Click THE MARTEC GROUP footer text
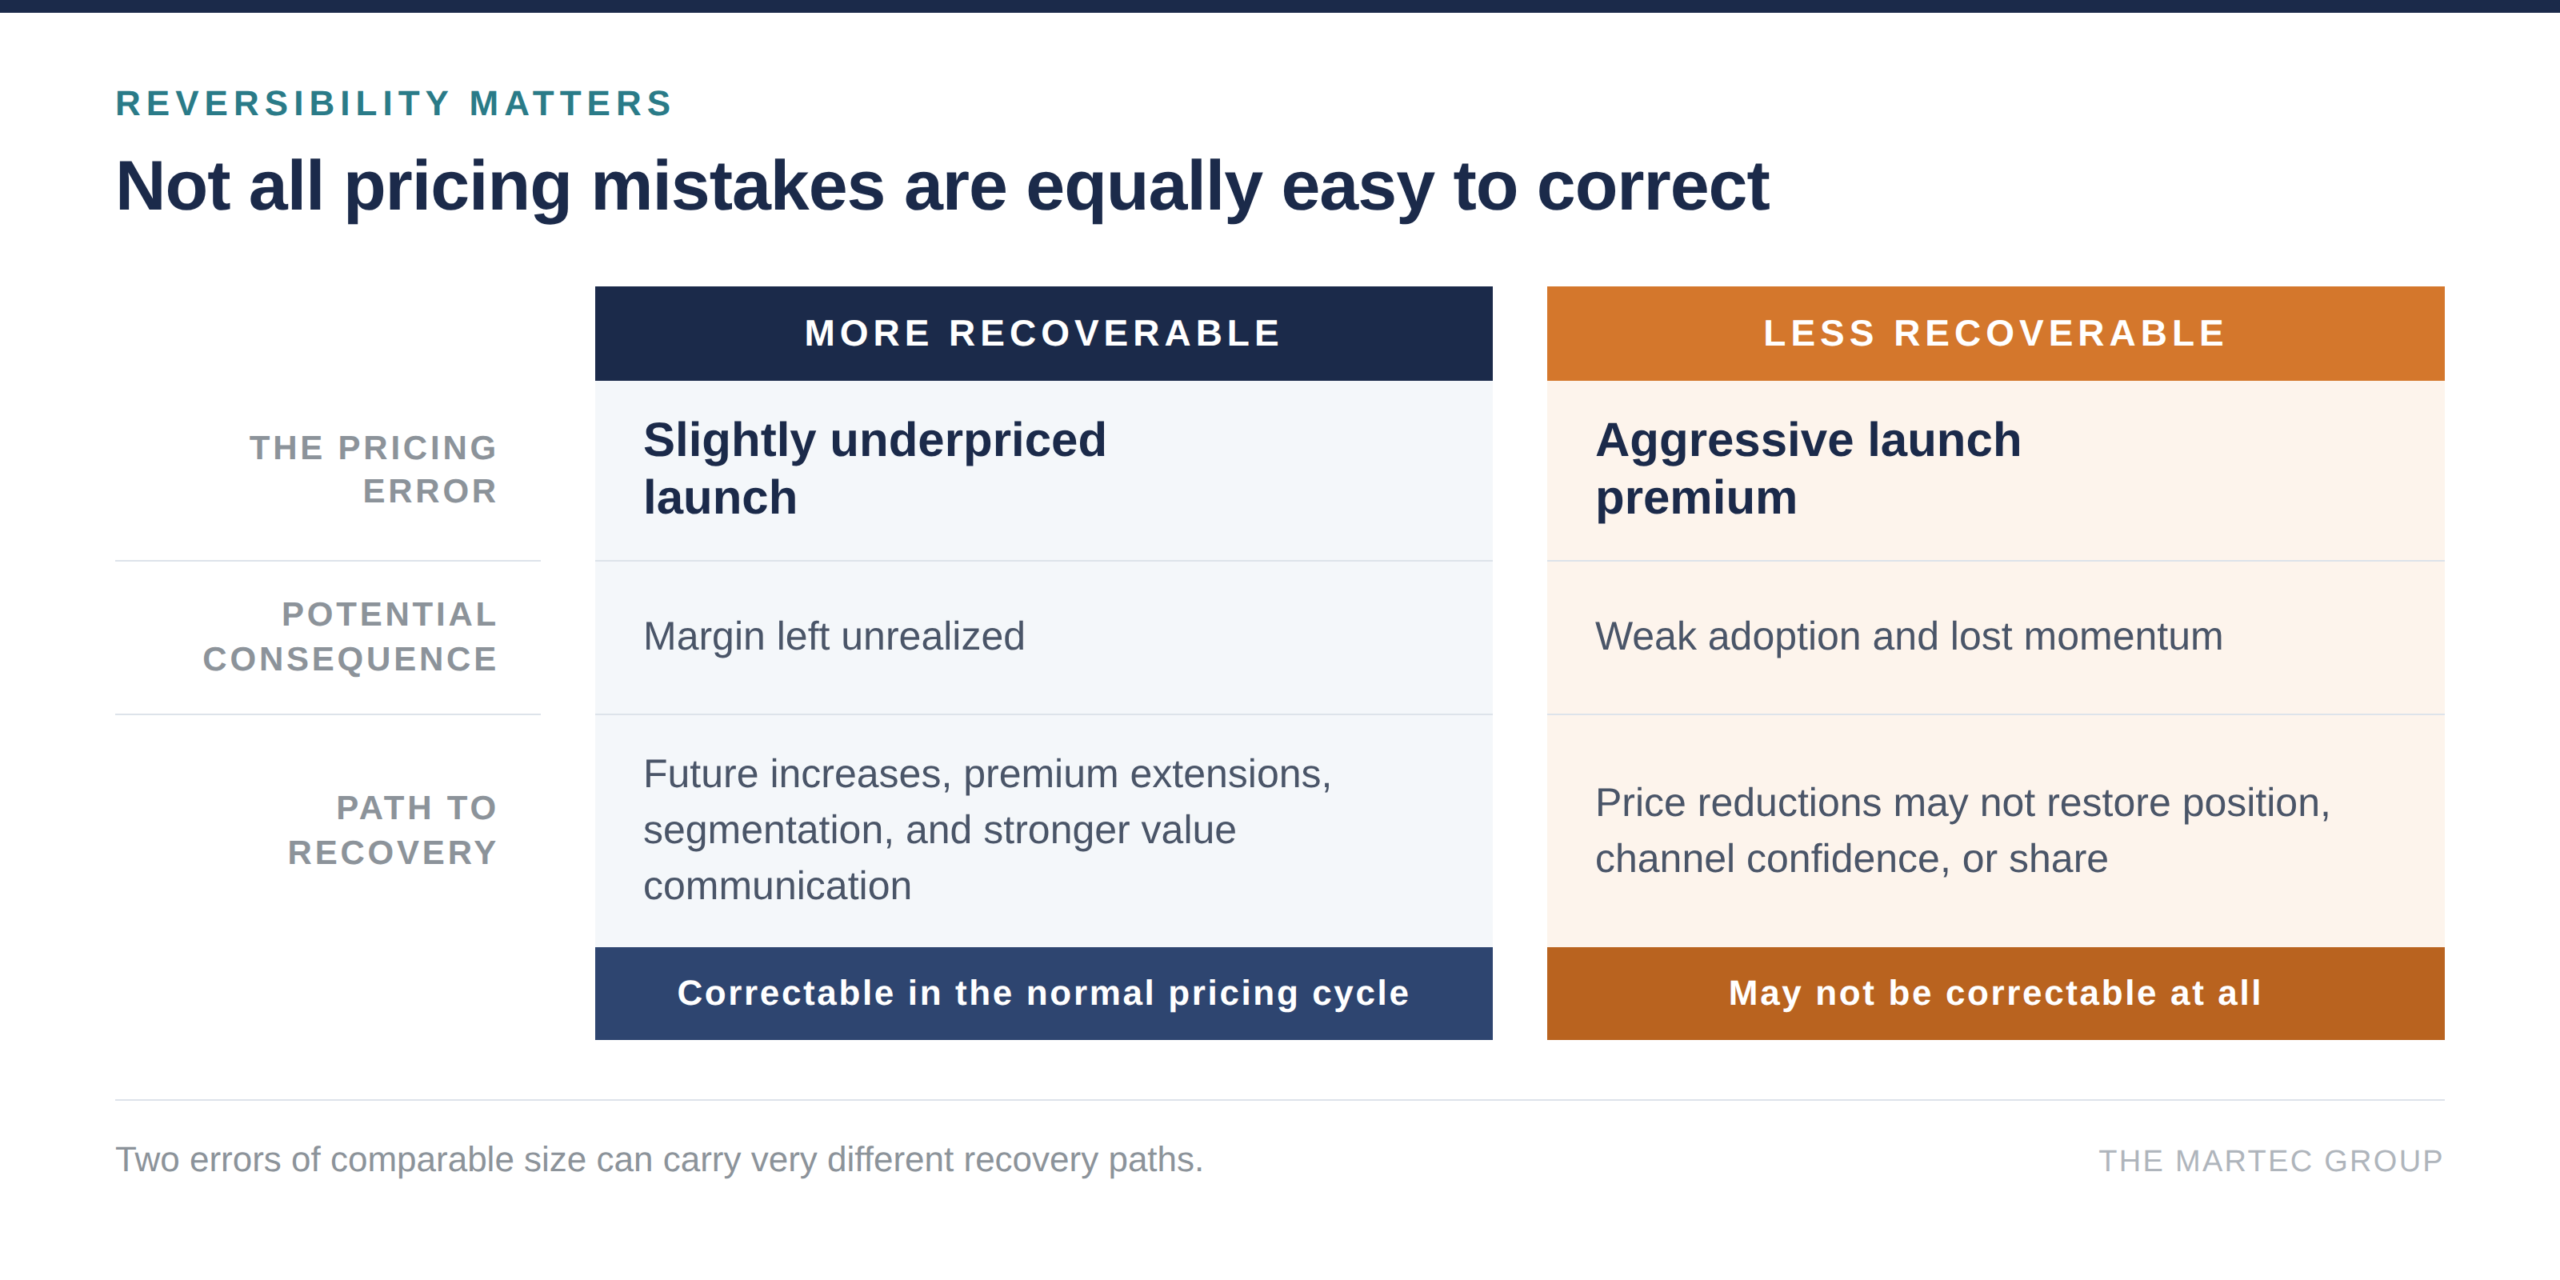 2270,1161
